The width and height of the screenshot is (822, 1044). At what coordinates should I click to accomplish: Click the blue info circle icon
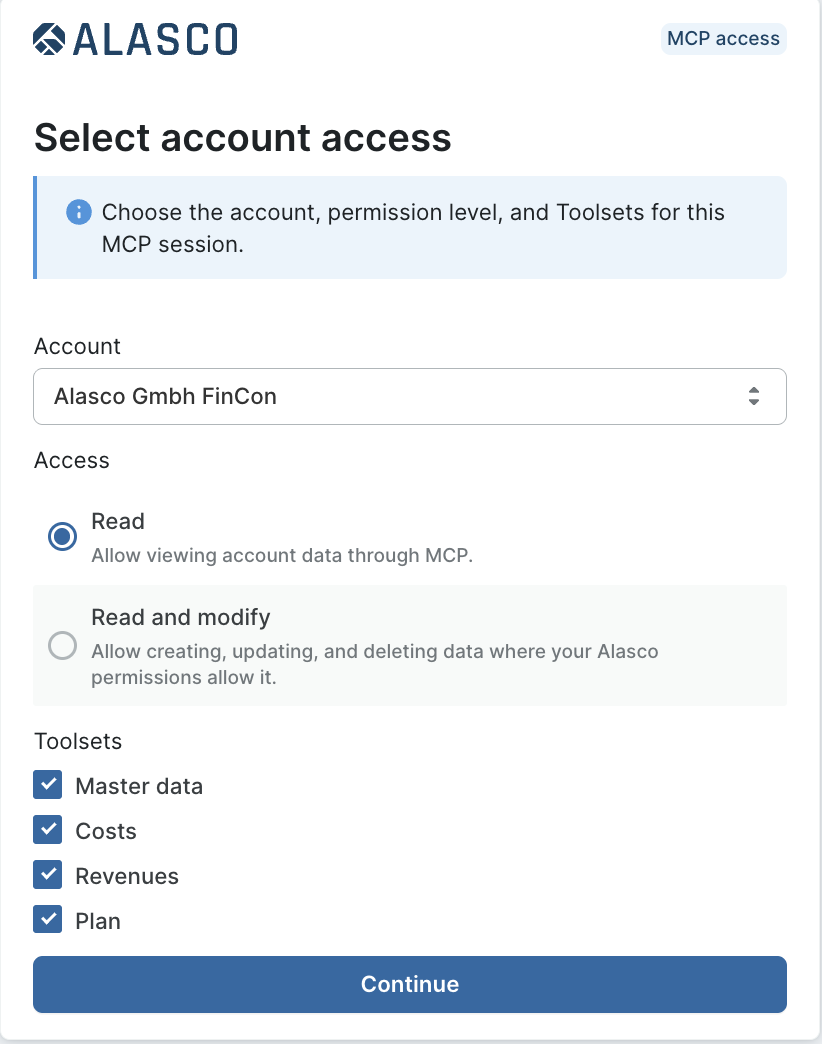coord(79,212)
